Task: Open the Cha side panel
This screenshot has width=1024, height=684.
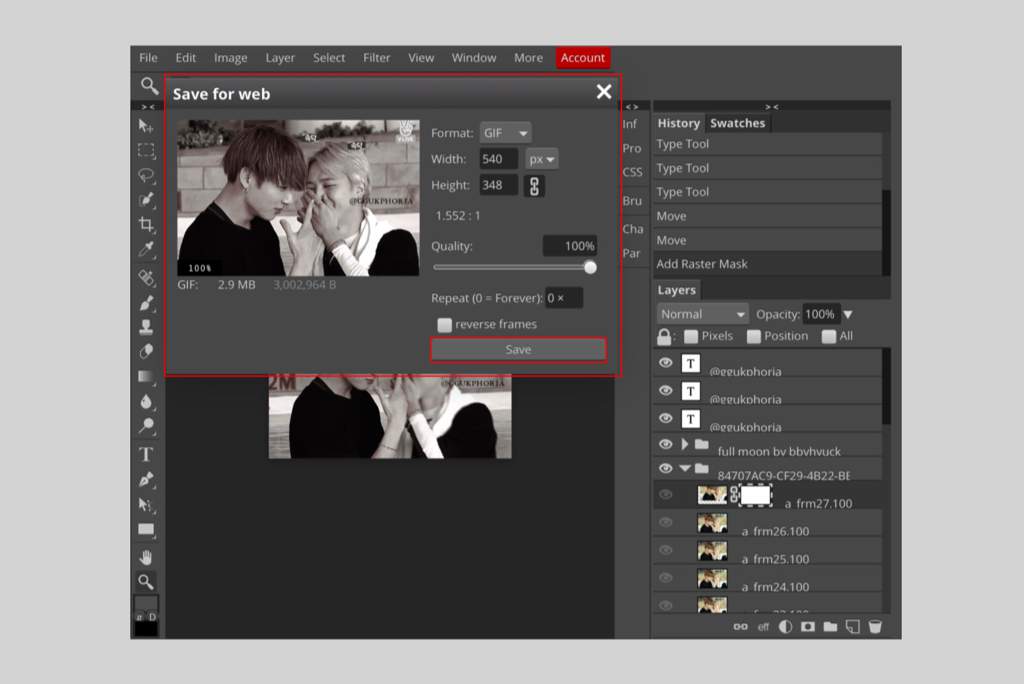Action: click(x=632, y=229)
